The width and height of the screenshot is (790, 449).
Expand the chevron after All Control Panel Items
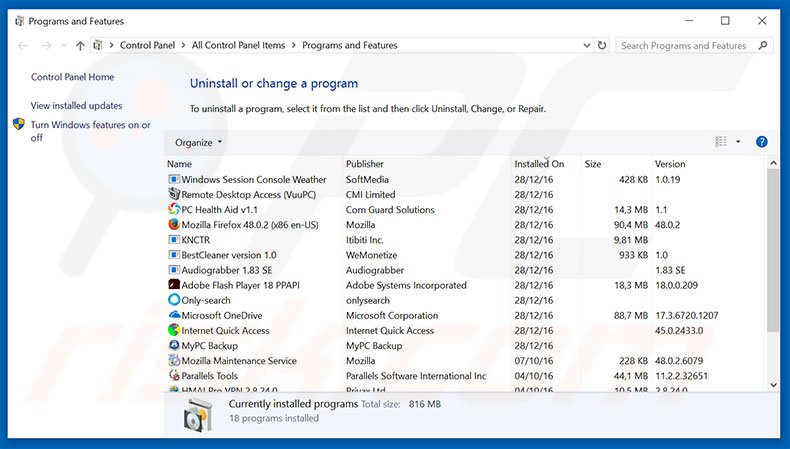[x=294, y=45]
